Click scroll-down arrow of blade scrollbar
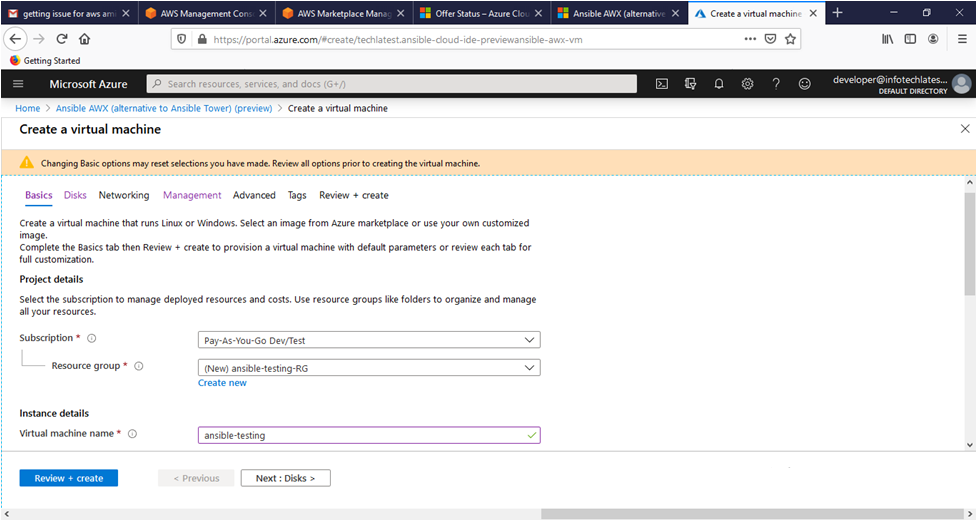 [x=969, y=445]
